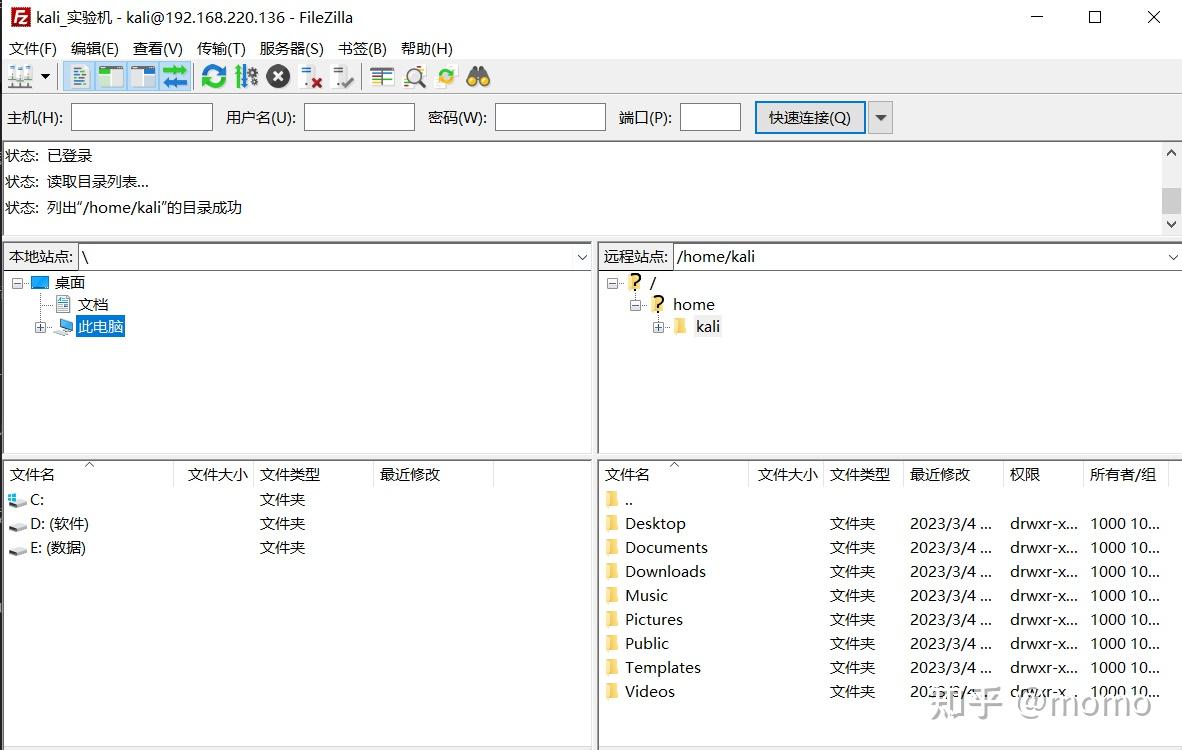Select D: (软件) drive
Screen dimensions: 1182x750
[59, 523]
